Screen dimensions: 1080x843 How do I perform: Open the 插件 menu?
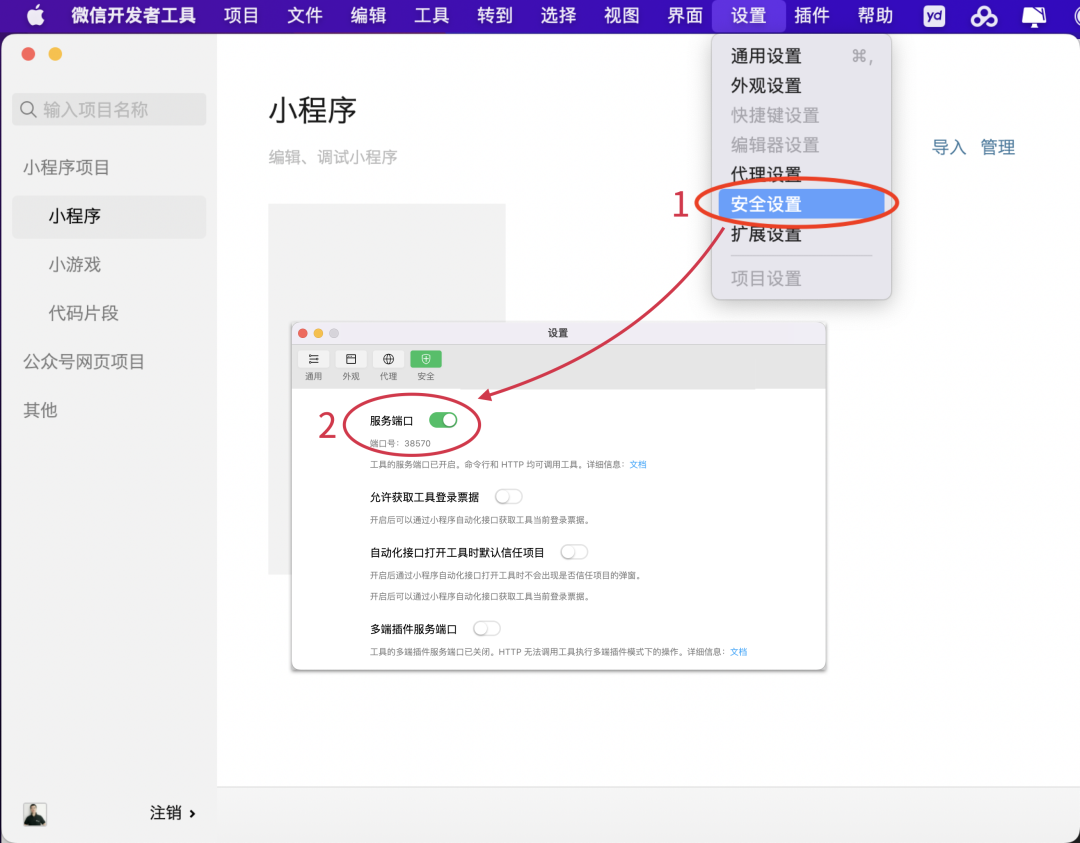[x=811, y=15]
